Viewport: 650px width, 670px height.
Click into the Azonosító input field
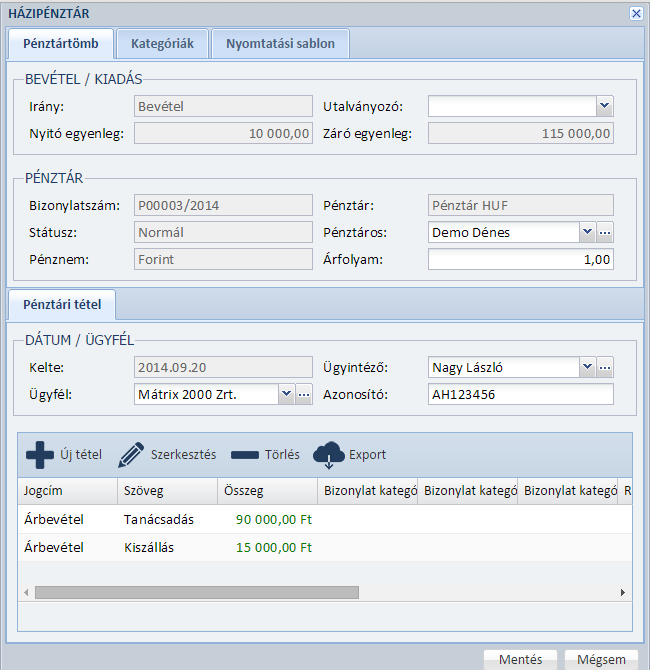click(x=520, y=394)
